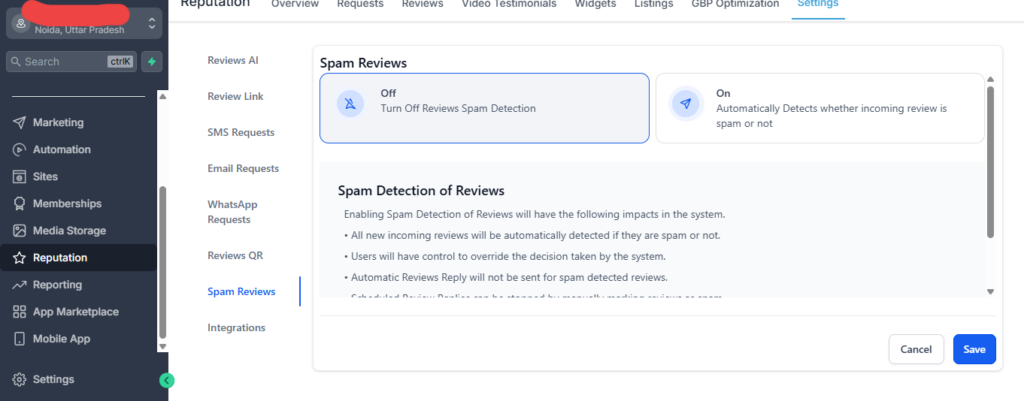Viewport: 1024px width, 401px height.
Task: Click the Automation play-circle icon
Action: pos(20,150)
